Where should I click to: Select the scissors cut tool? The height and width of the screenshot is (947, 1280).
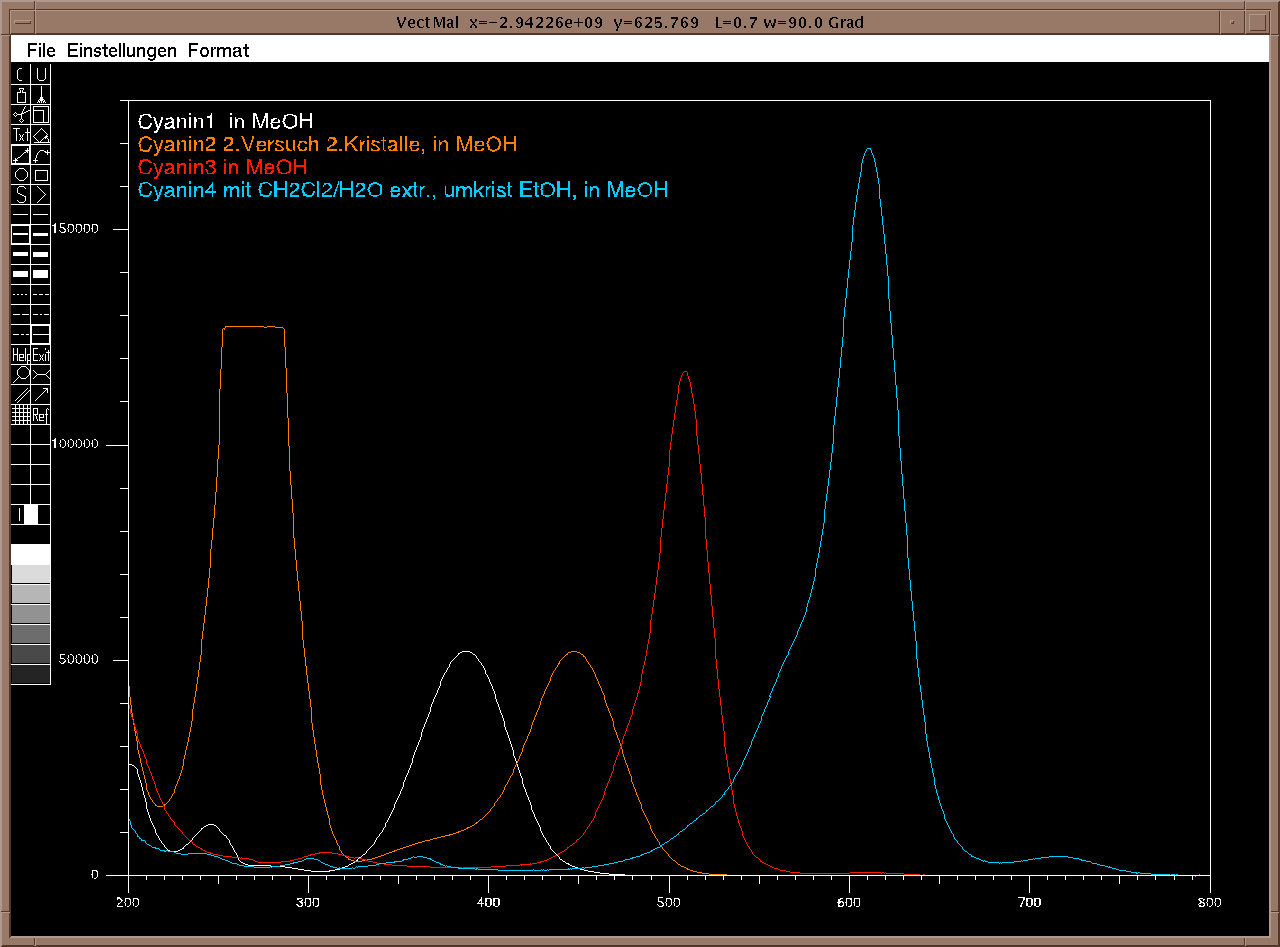(x=20, y=115)
